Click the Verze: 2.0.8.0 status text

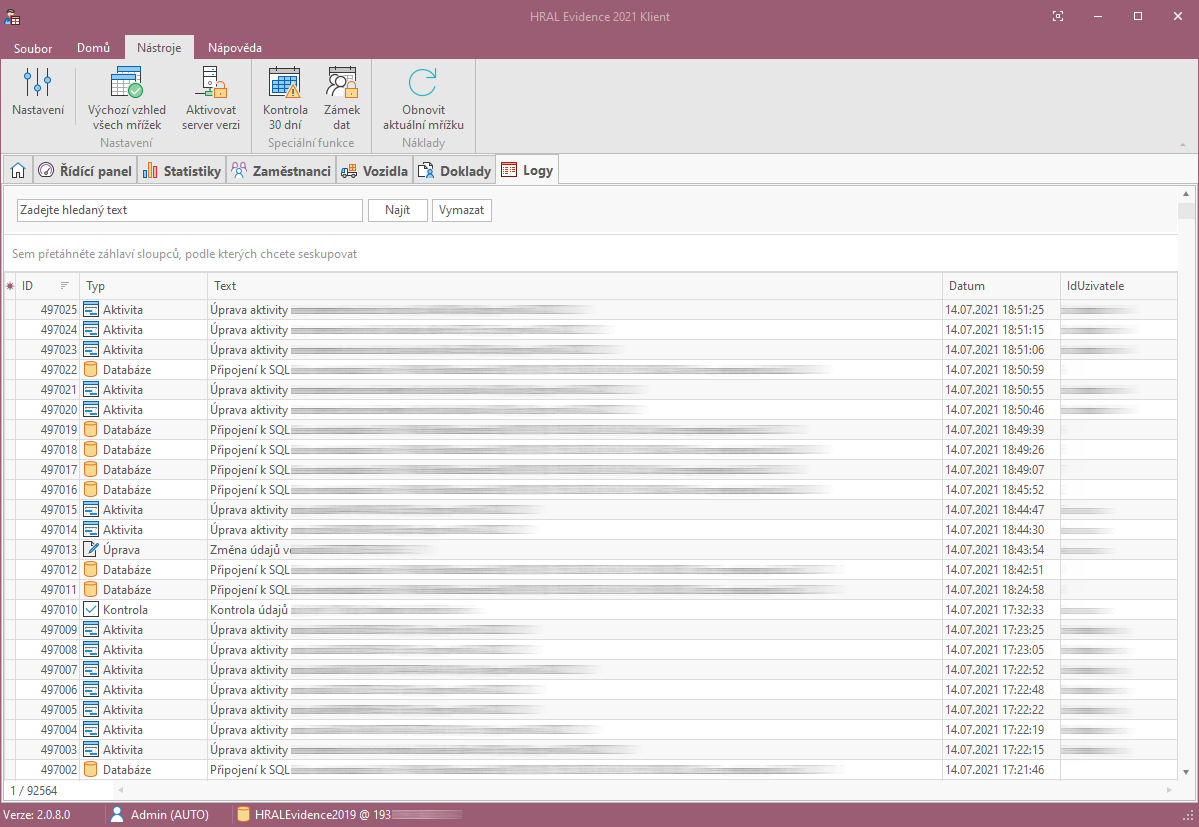[x=37, y=815]
